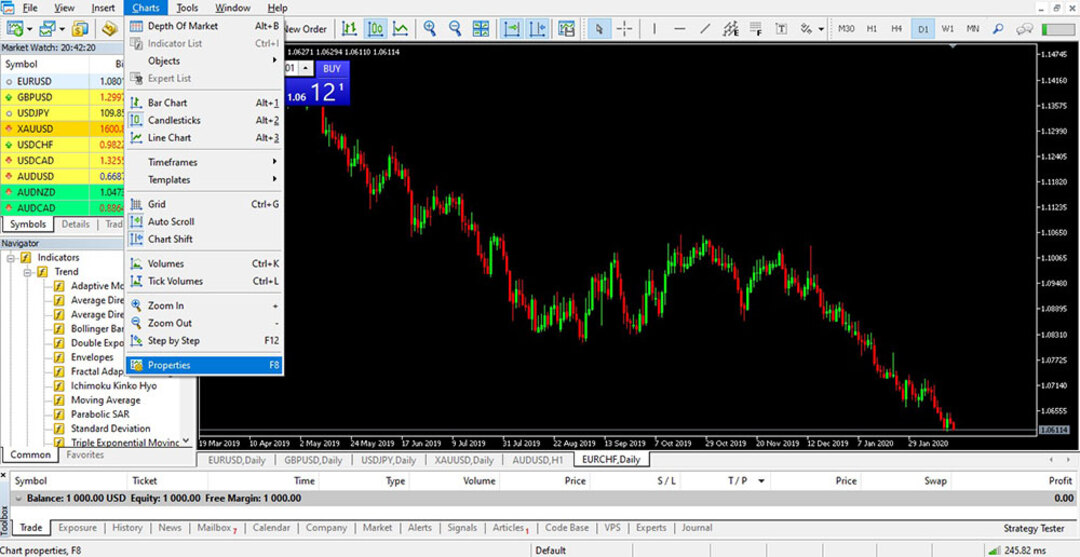1080x557 pixels.
Task: Open Properties from the Charts menu
Action: click(168, 365)
